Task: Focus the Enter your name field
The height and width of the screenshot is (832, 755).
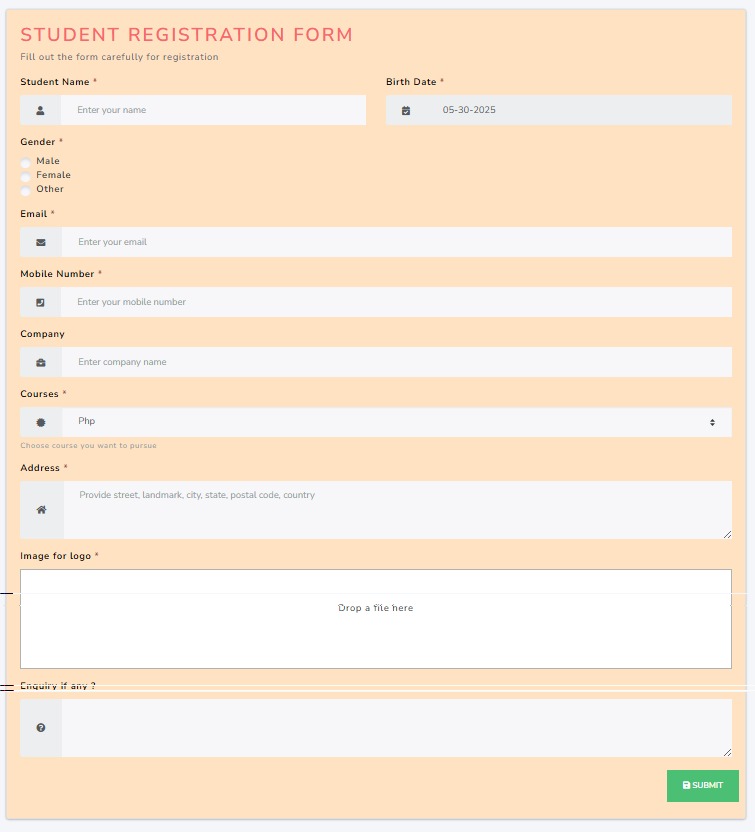Action: pyautogui.click(x=213, y=110)
